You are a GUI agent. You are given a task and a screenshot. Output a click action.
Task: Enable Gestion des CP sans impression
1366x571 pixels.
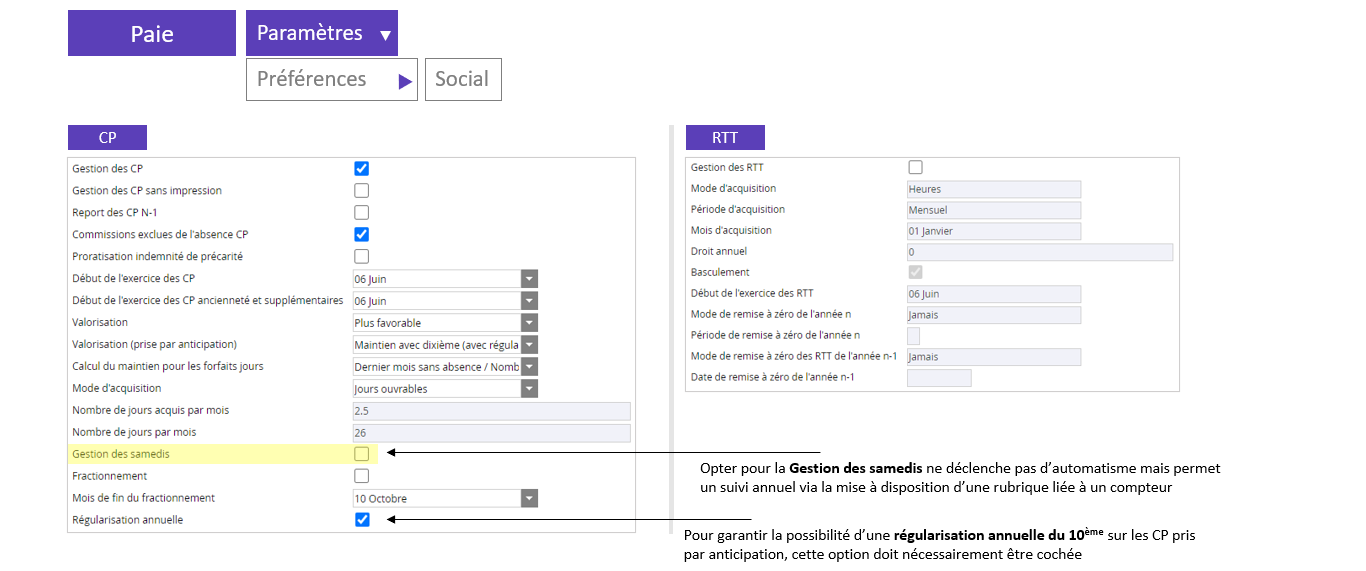click(362, 191)
